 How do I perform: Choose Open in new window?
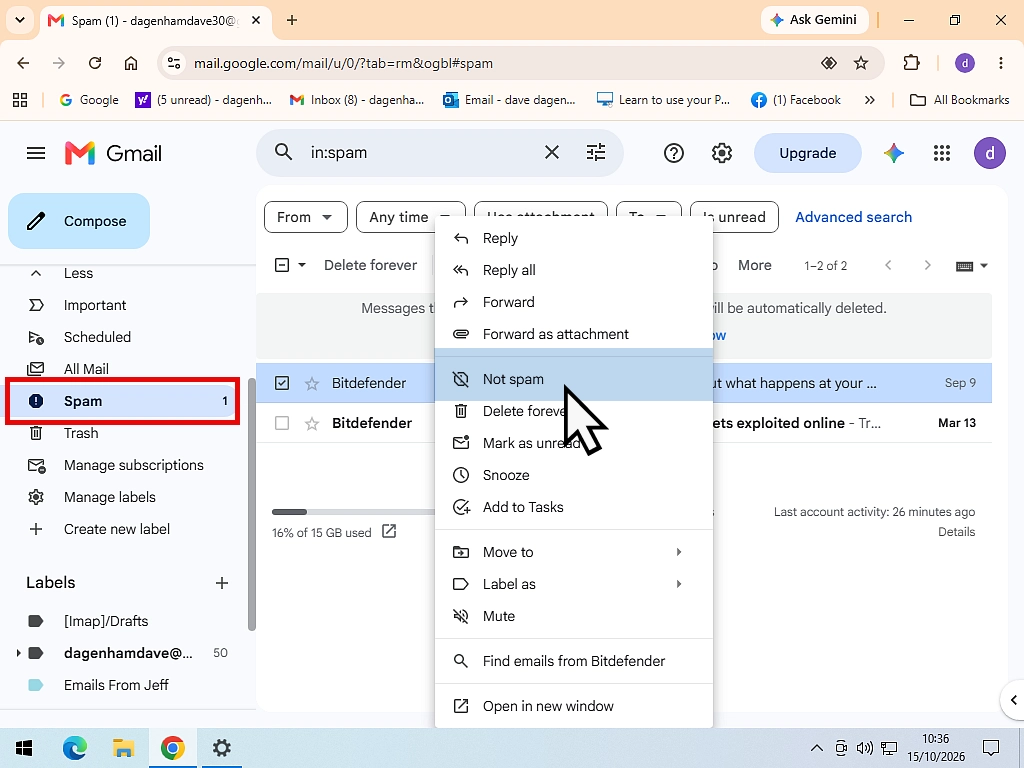573,707
